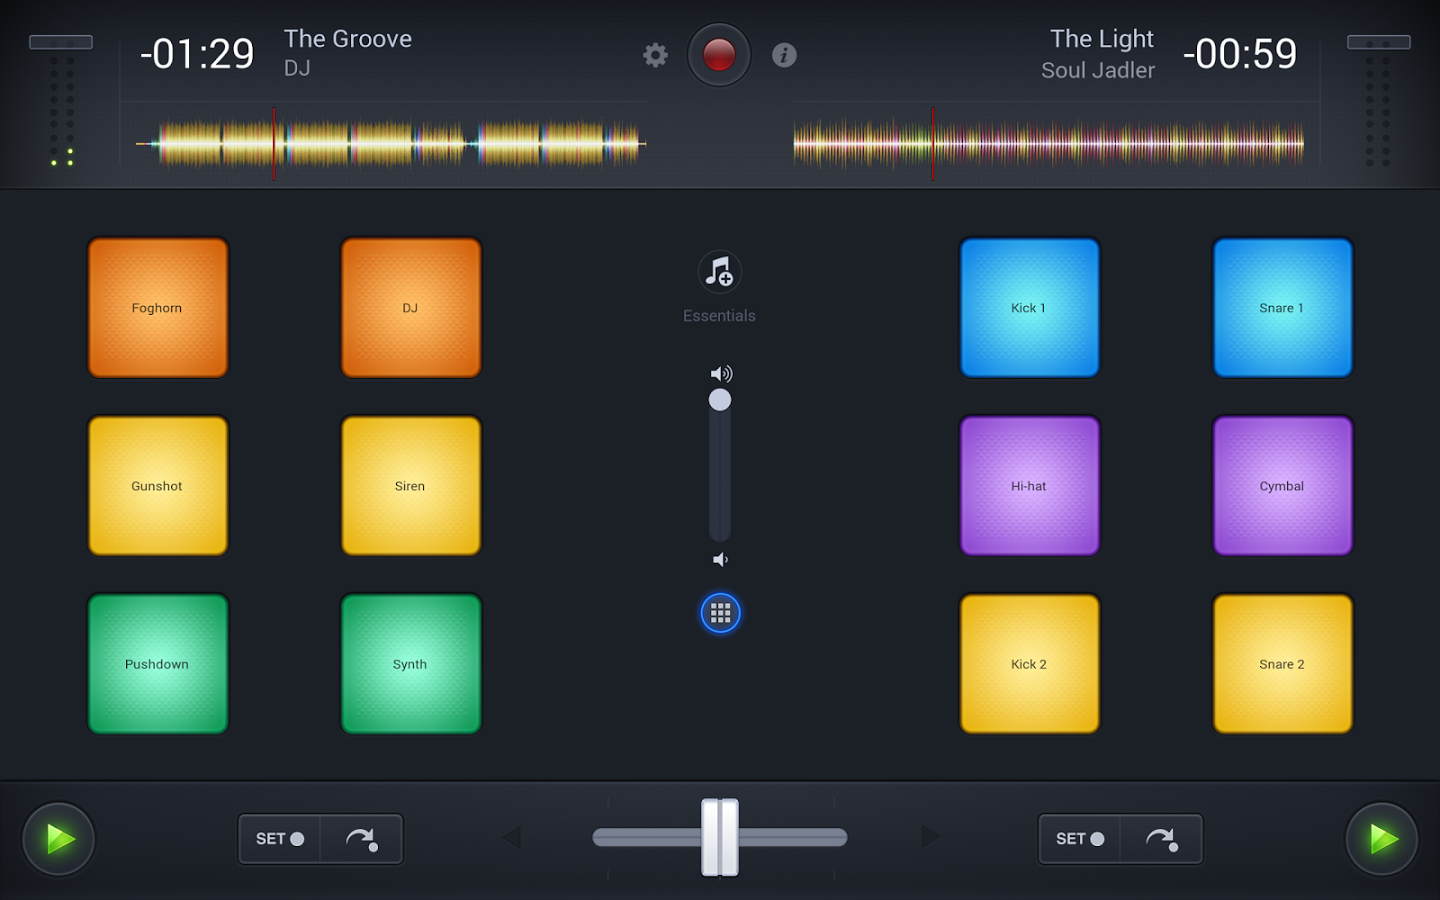Mute sampler volume with lower speaker icon
This screenshot has width=1440, height=900.
pos(719,559)
